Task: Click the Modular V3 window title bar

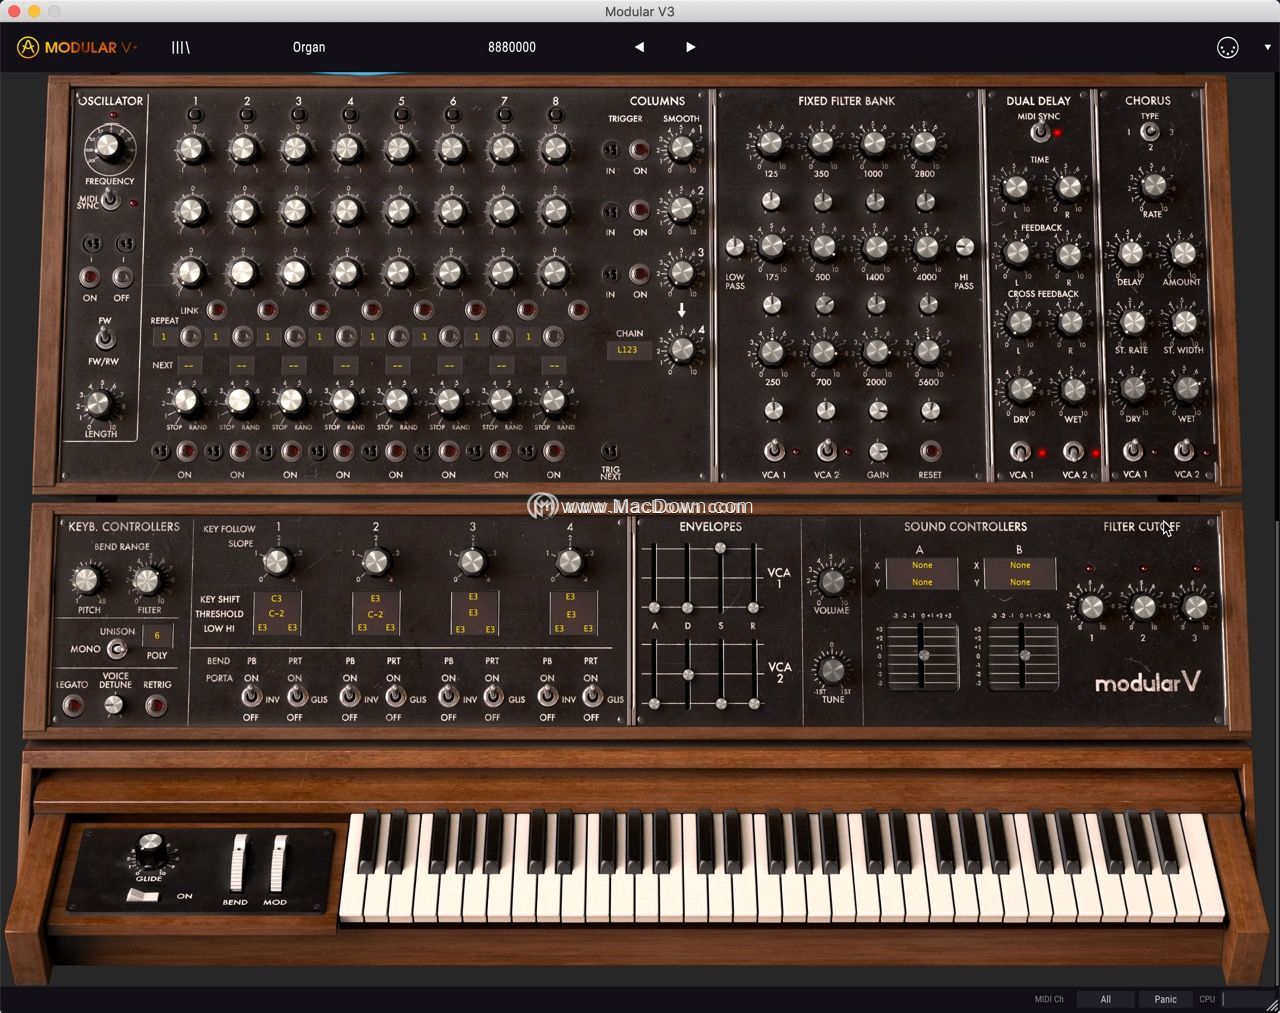Action: [x=640, y=12]
